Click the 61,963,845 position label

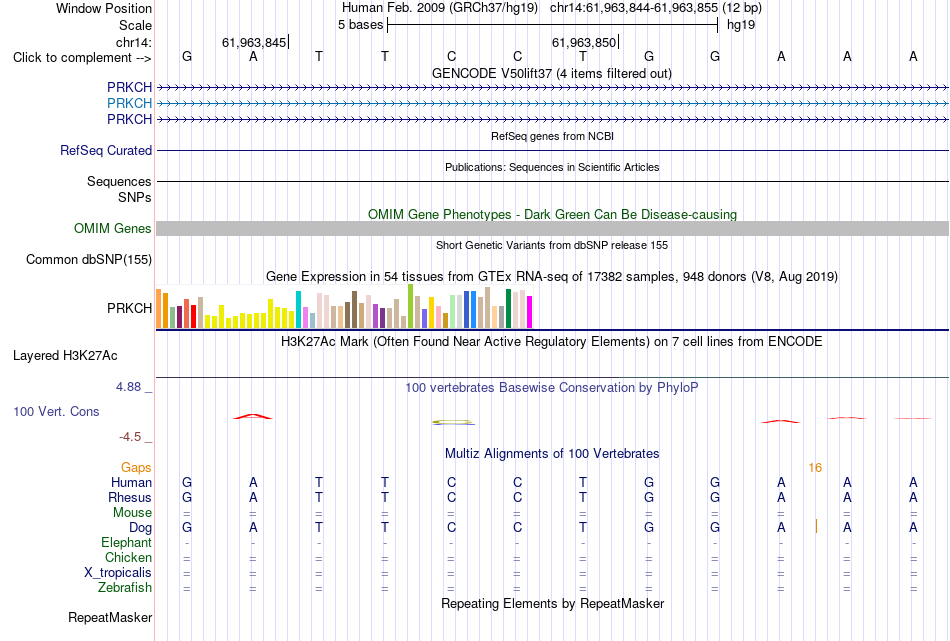coord(254,42)
